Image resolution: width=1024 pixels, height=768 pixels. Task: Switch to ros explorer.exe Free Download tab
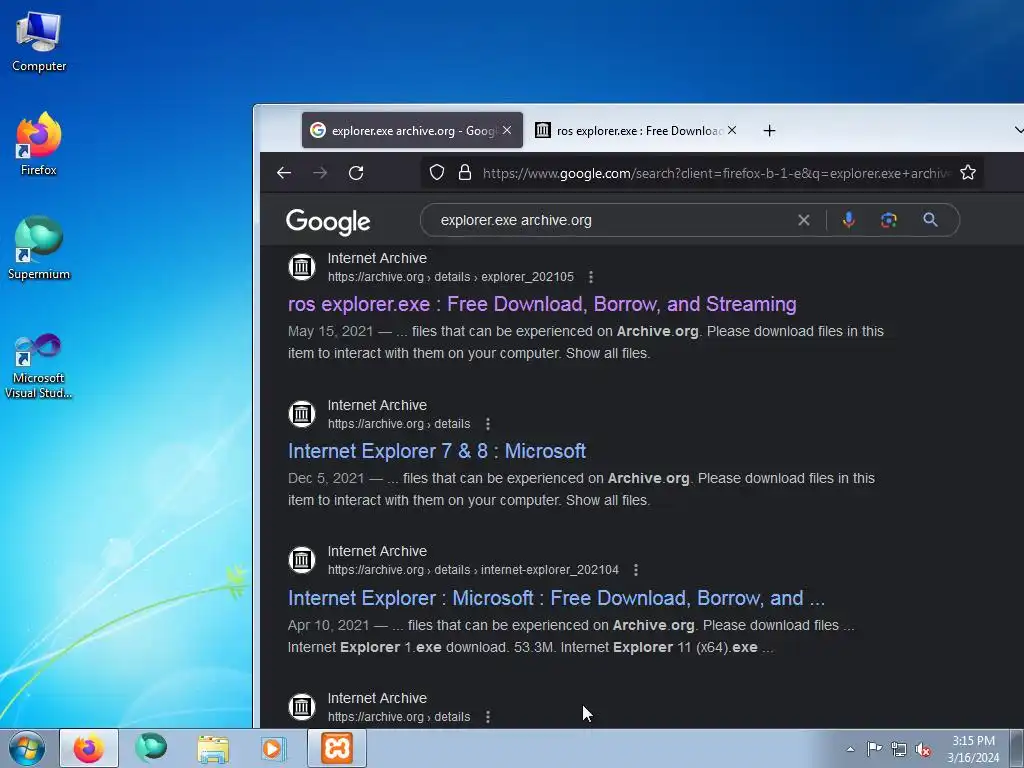coord(637,131)
